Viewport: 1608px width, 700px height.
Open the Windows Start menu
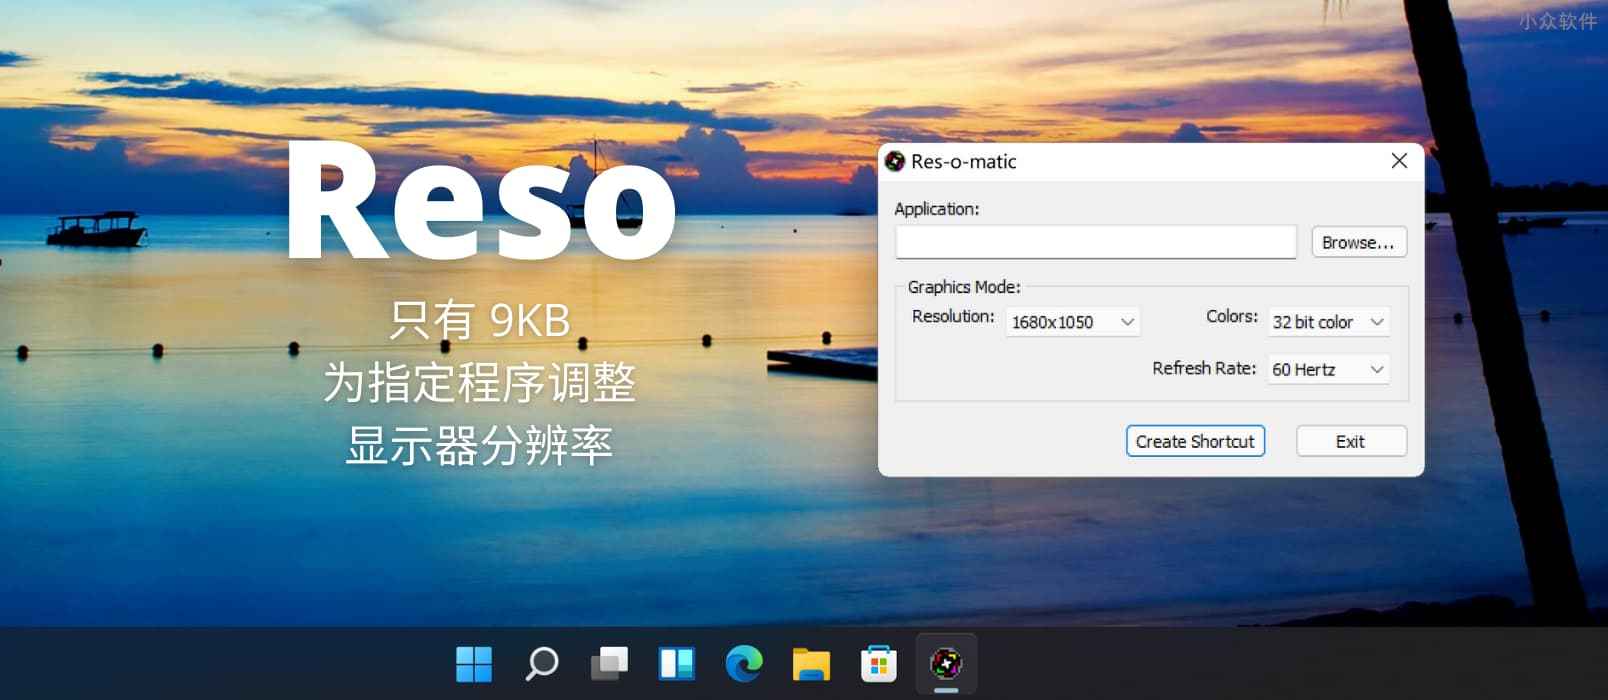pyautogui.click(x=474, y=663)
